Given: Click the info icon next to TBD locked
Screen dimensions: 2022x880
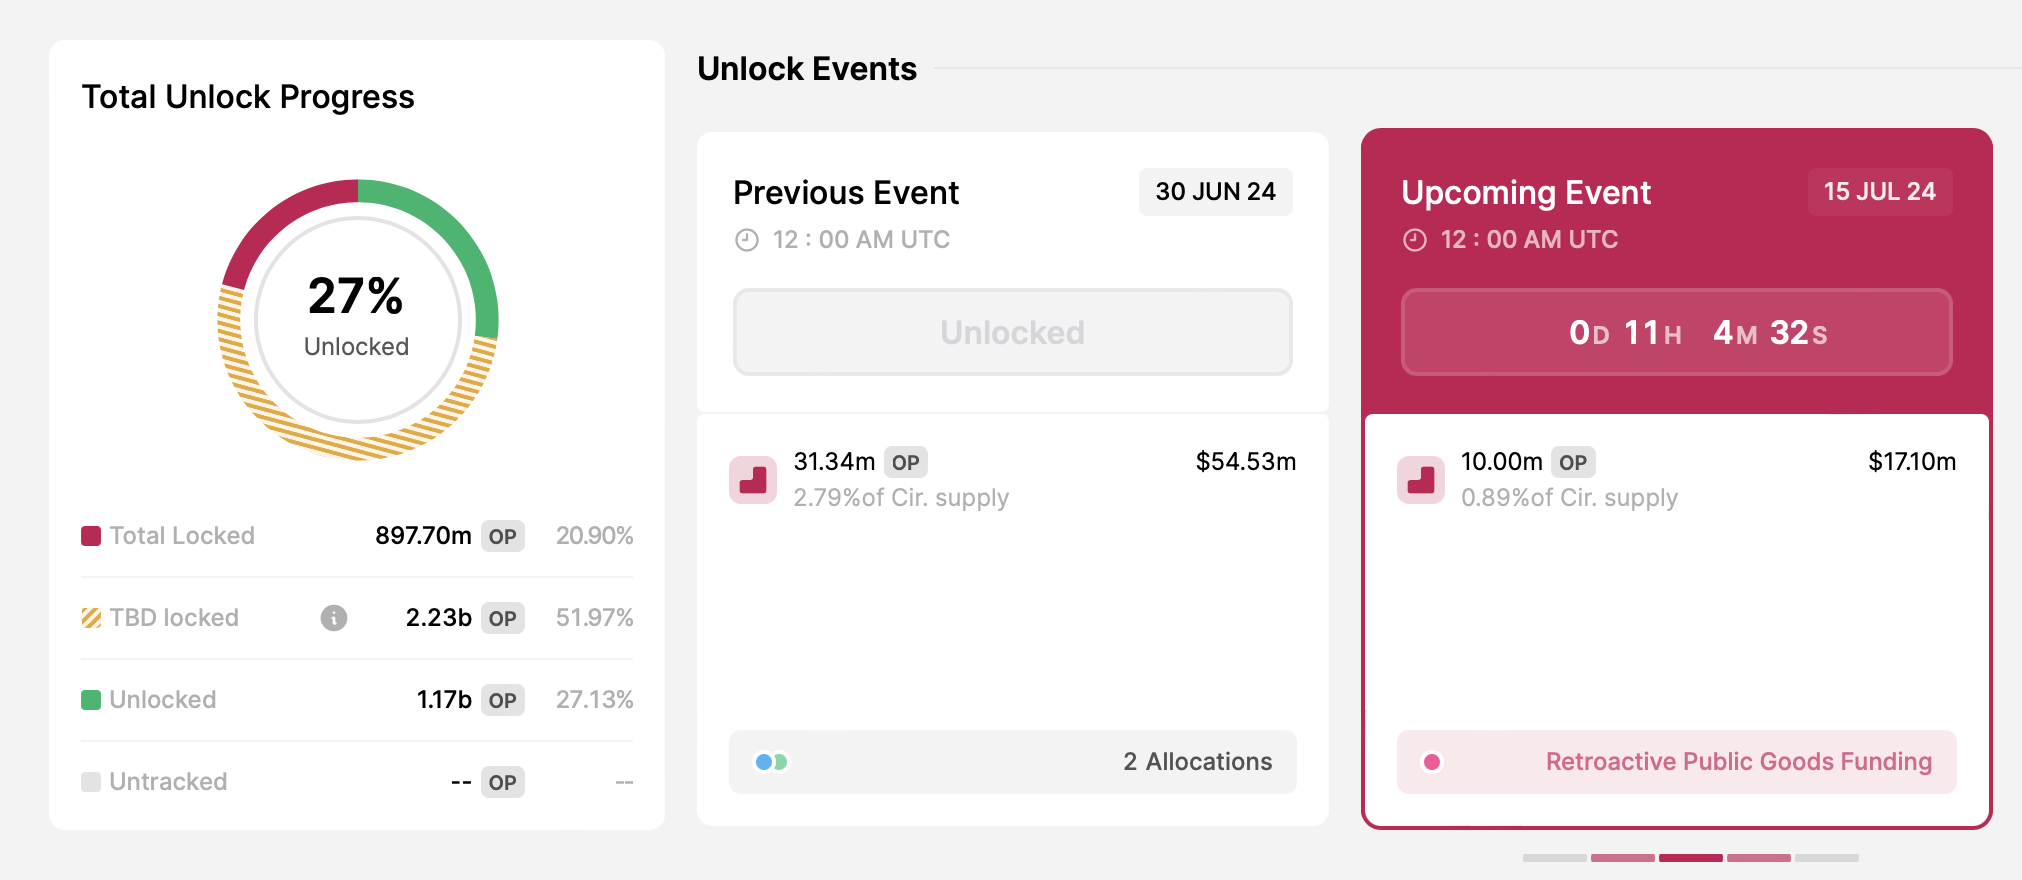Looking at the screenshot, I should [x=334, y=618].
